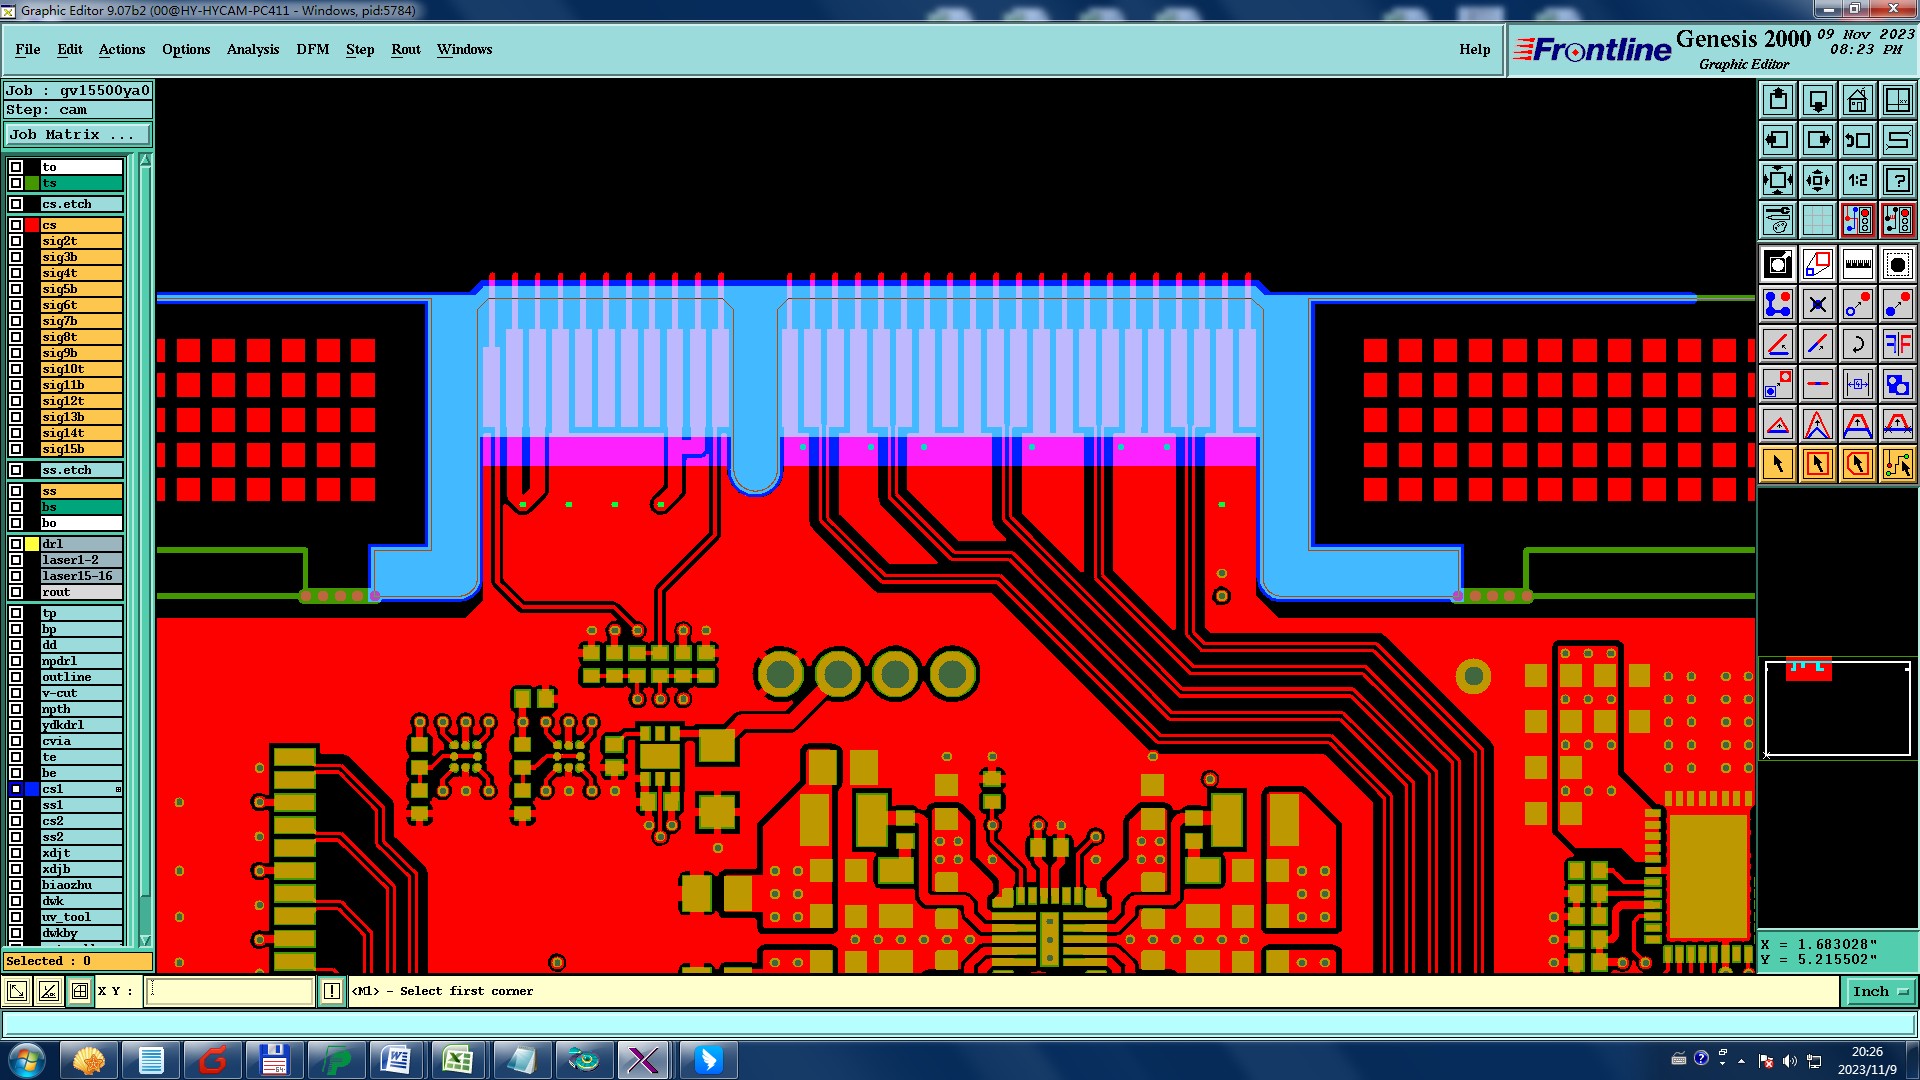Viewport: 1920px width, 1080px height.
Task: Open the Inch units dropdown
Action: coord(1879,992)
